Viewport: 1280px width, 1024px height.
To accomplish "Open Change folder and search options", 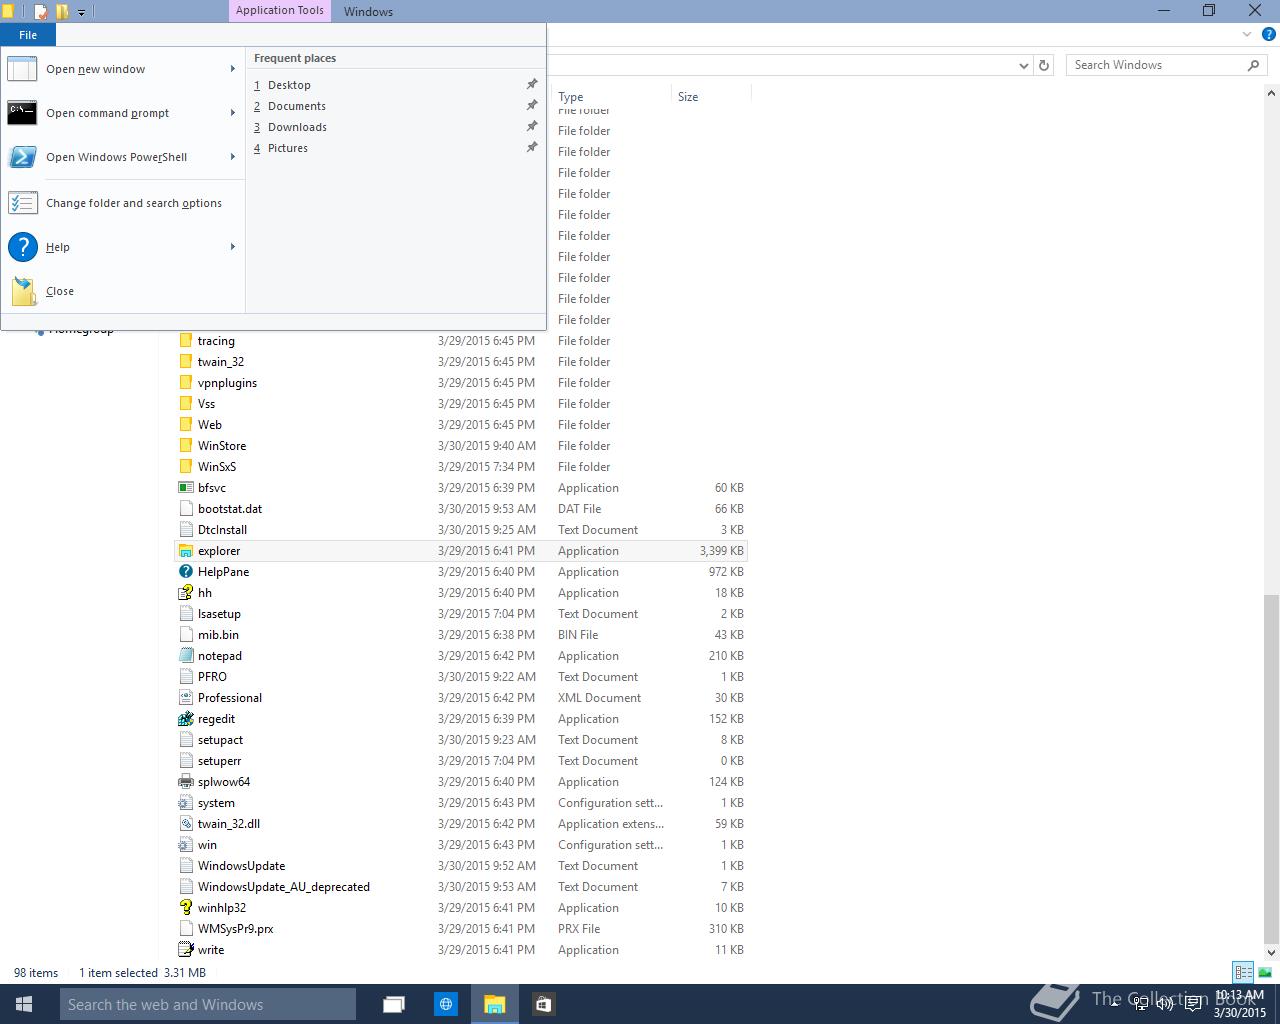I will coord(122,203).
